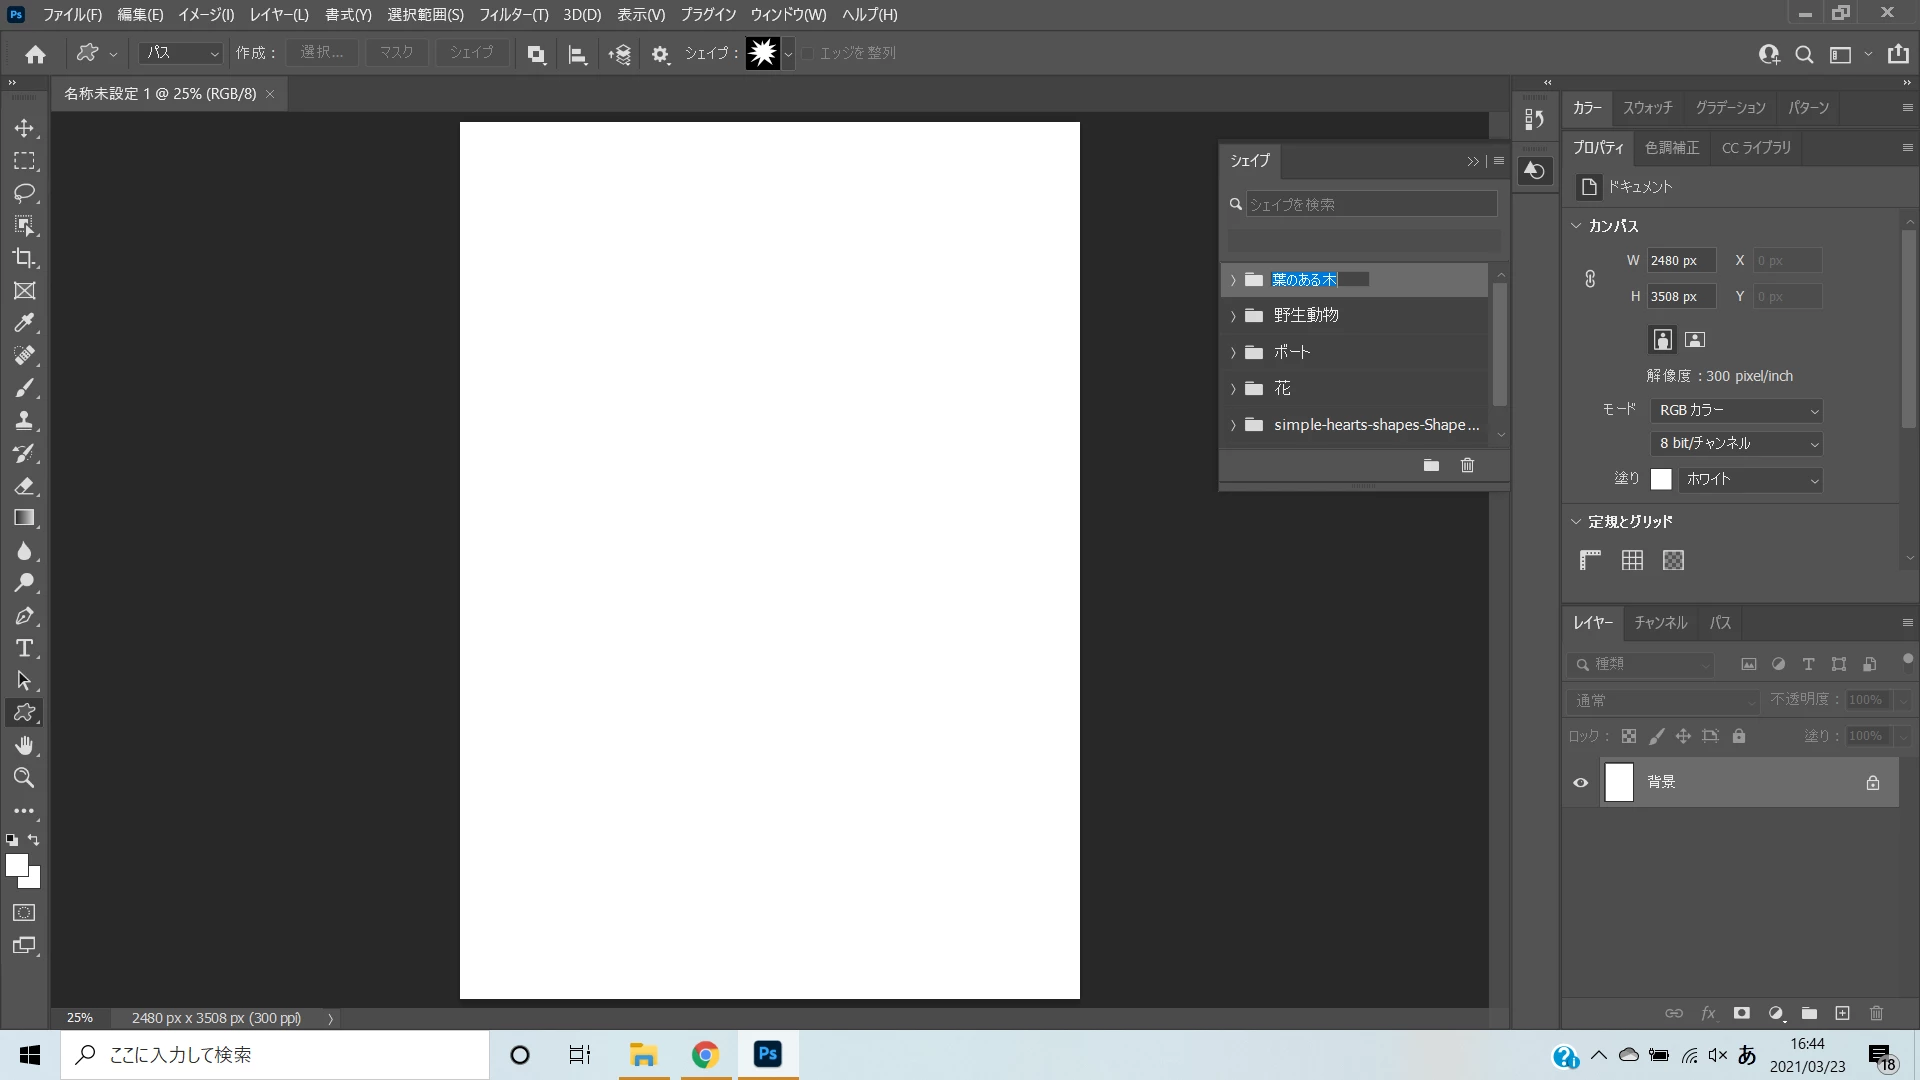Set canvas to landscape orientation

1694,340
